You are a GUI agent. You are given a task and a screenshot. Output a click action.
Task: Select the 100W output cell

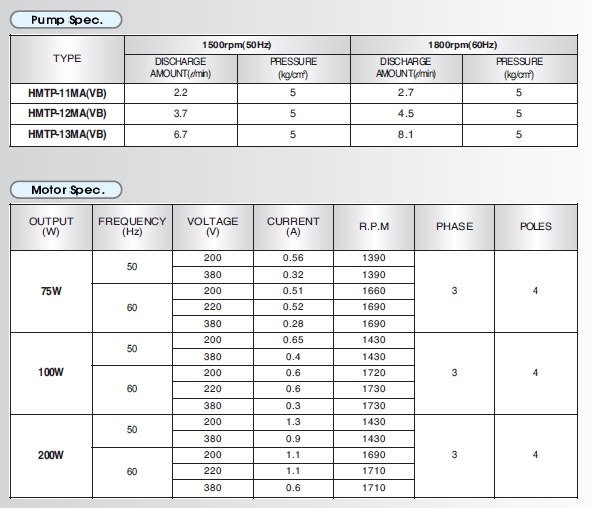click(x=51, y=373)
